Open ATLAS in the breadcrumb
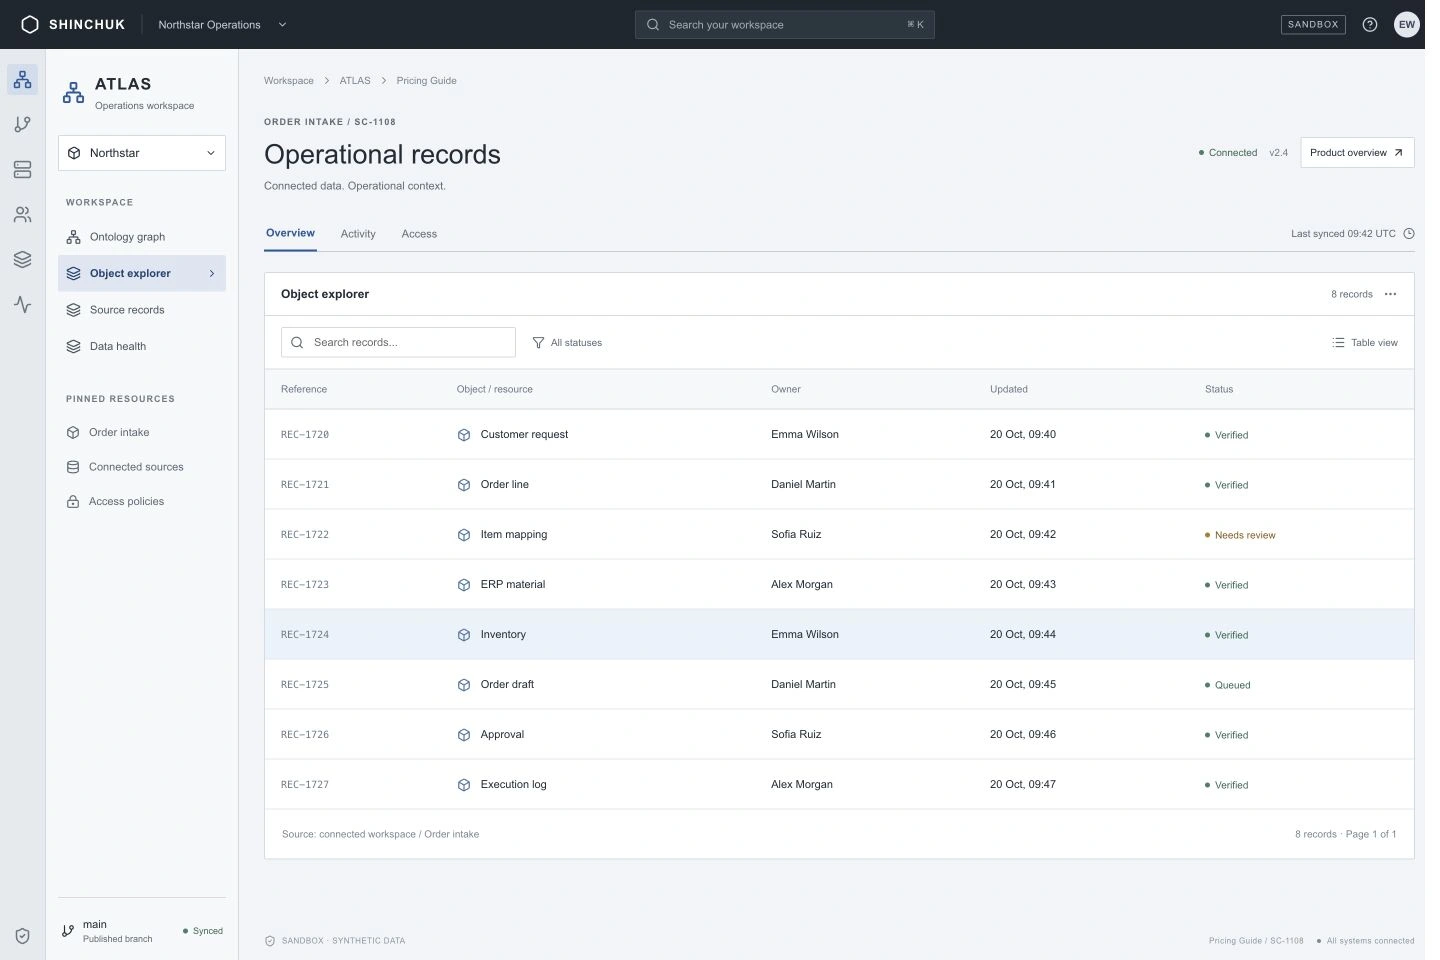Viewport: 1440px width, 960px height. click(355, 81)
